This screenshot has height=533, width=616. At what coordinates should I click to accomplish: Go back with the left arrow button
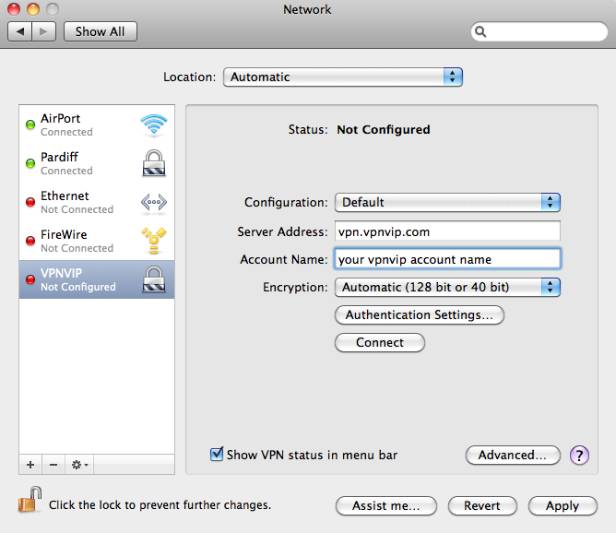point(20,31)
